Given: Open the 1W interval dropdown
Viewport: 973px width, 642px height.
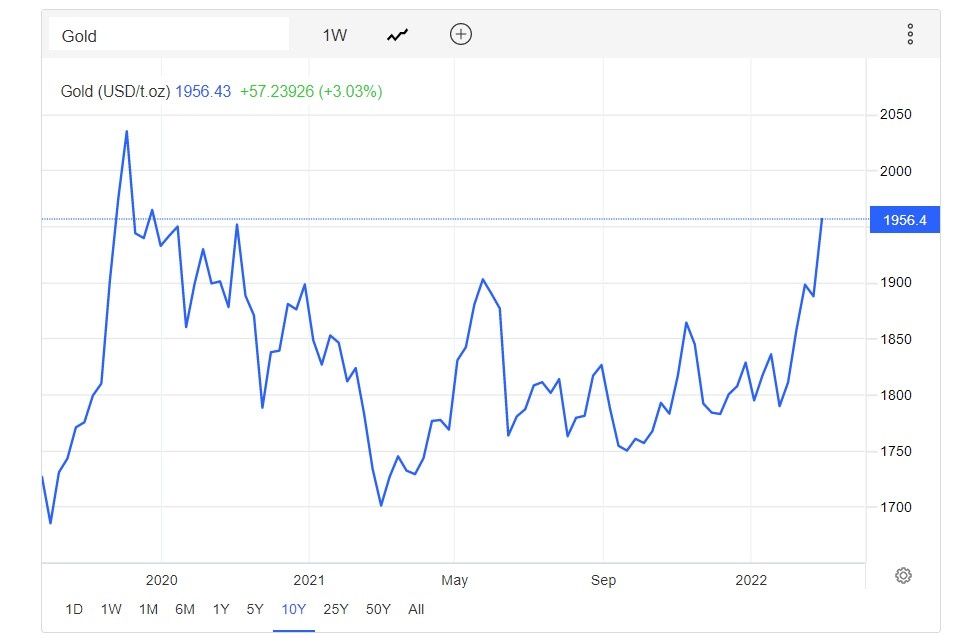Looking at the screenshot, I should click(334, 35).
